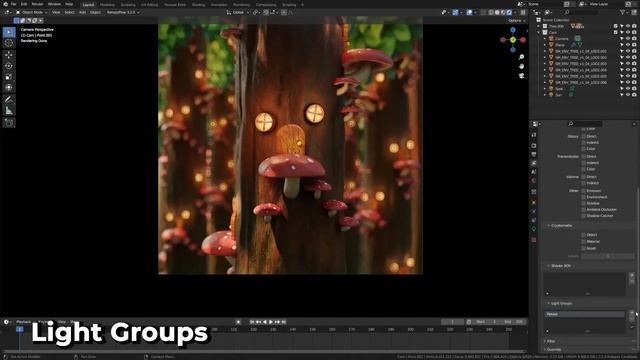Switch to the Modeling workspace tab
Viewport: 640px width, 360px height.
point(107,5)
